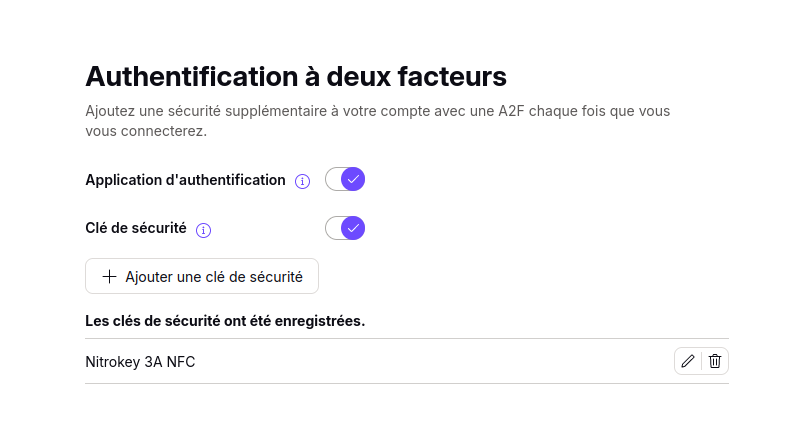
Task: Click Ajouter une clé de sécurité button
Action: [202, 276]
